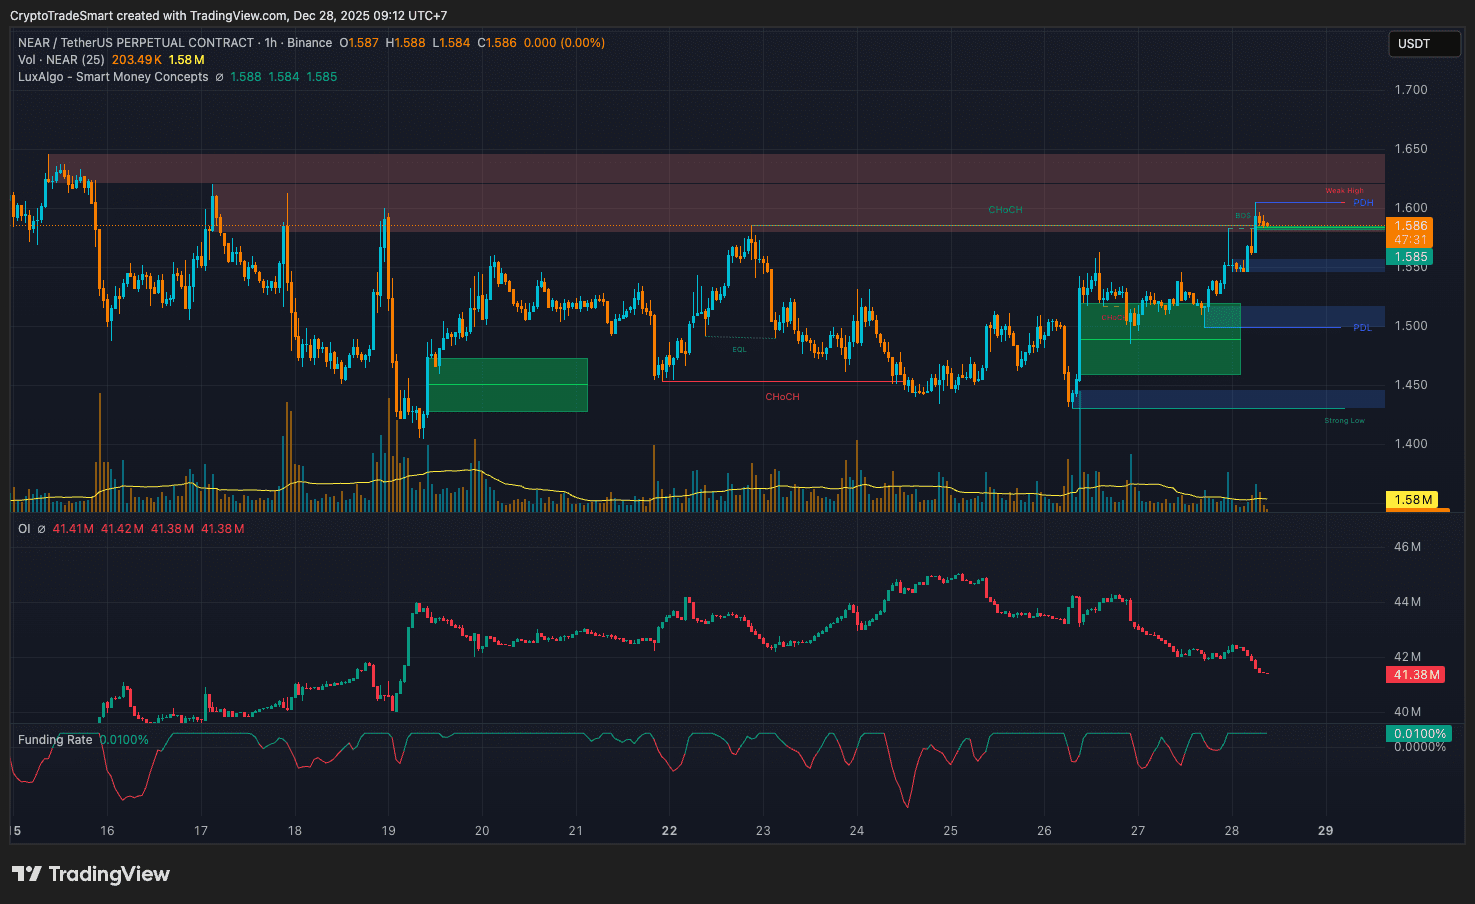Click the NEAR / TetherUS PERPETUAL CONTRACT title

pos(136,43)
